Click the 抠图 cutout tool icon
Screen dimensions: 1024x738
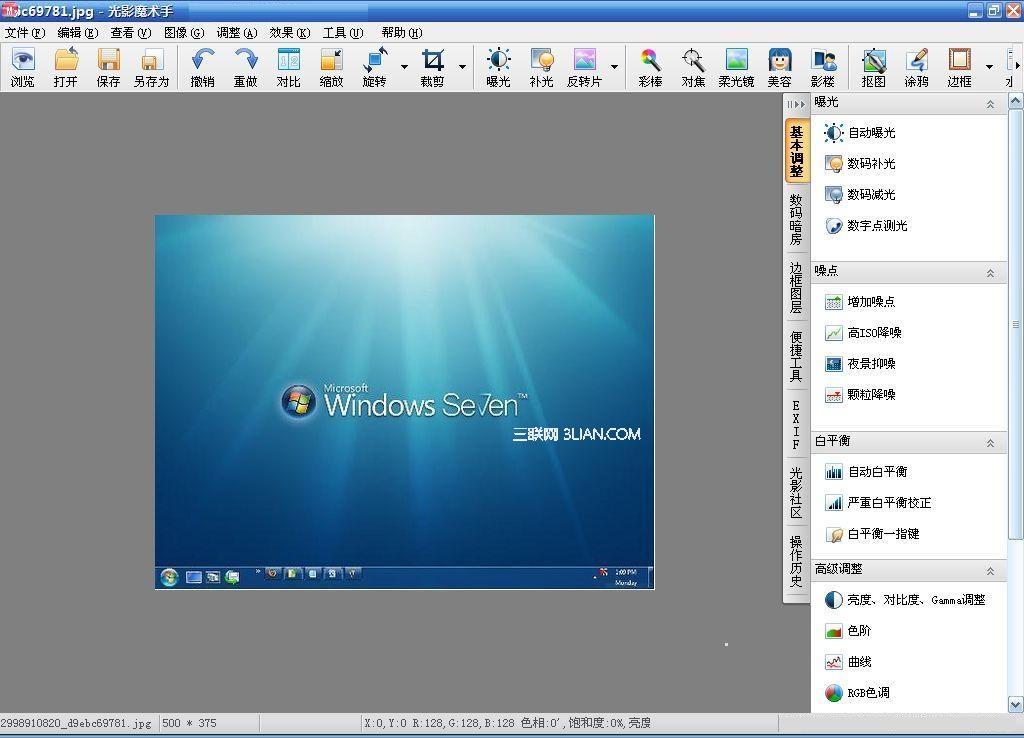click(874, 67)
